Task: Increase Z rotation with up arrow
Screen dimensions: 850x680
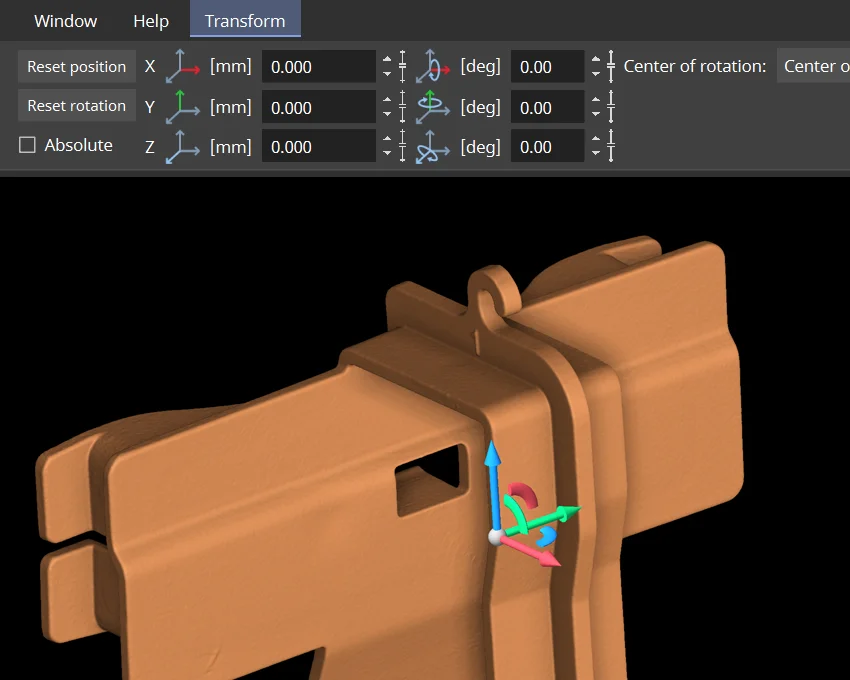Action: pyautogui.click(x=596, y=139)
